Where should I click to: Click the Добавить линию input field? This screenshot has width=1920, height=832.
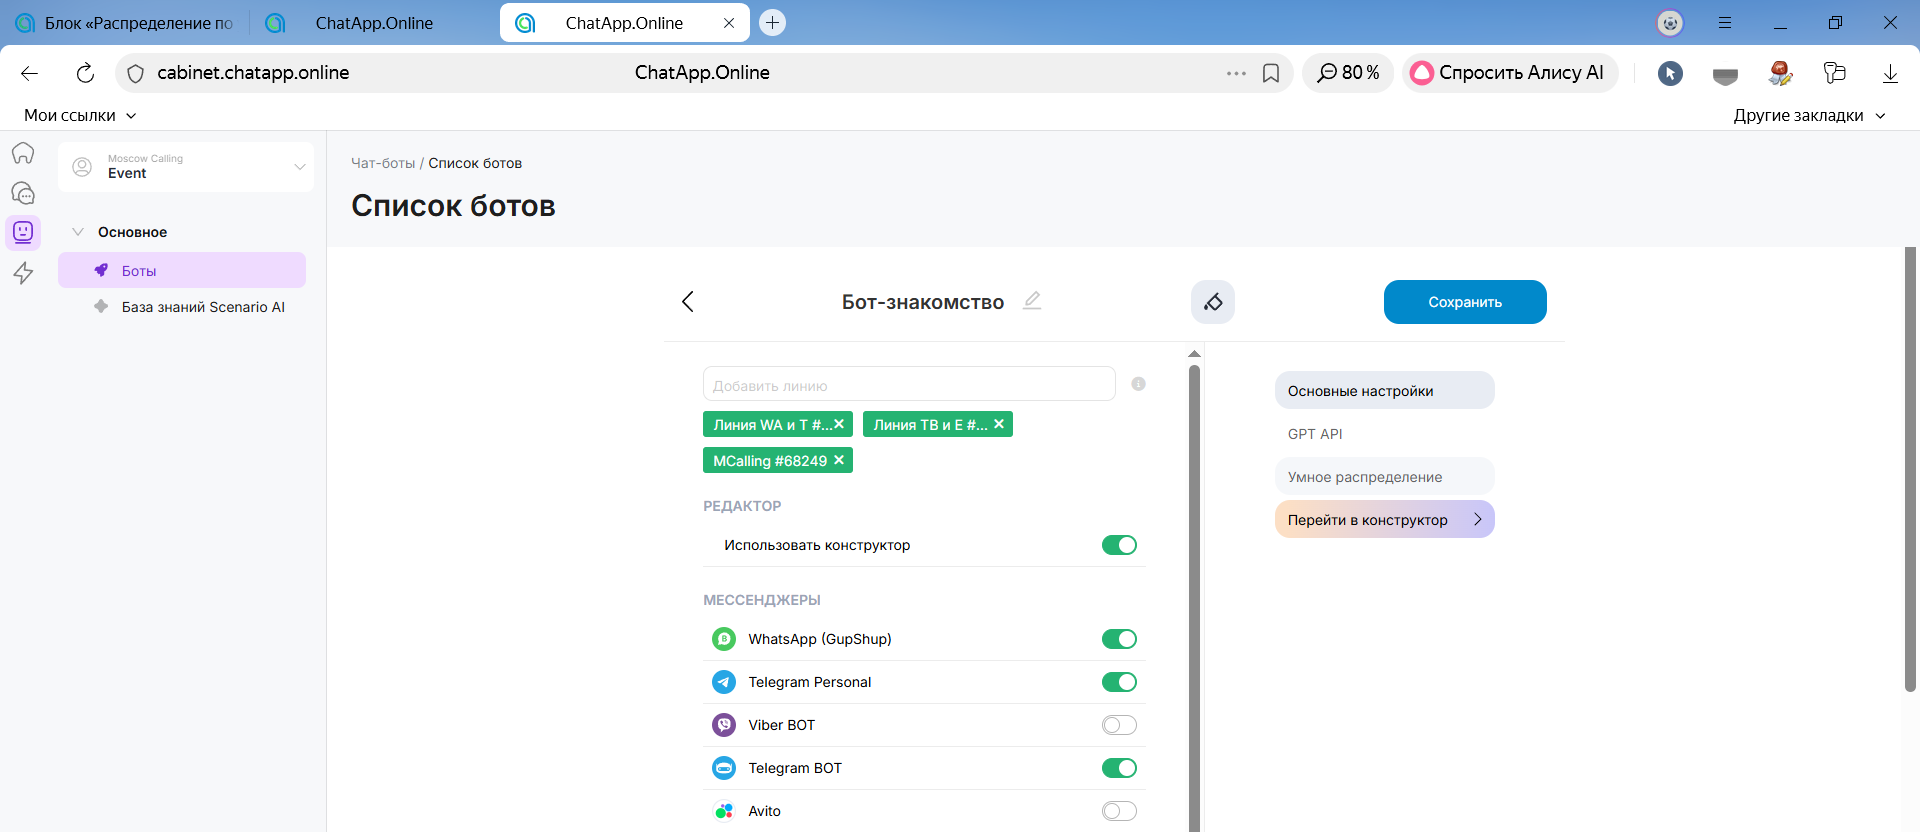point(908,385)
